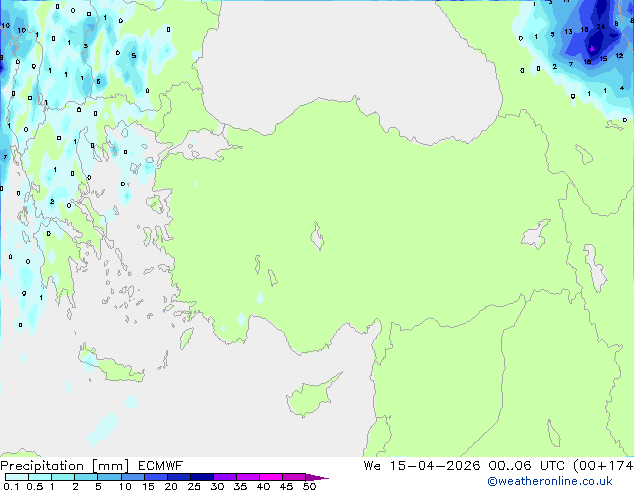Click the legend scale label '45'
The height and width of the screenshot is (490, 634).
coord(286,486)
